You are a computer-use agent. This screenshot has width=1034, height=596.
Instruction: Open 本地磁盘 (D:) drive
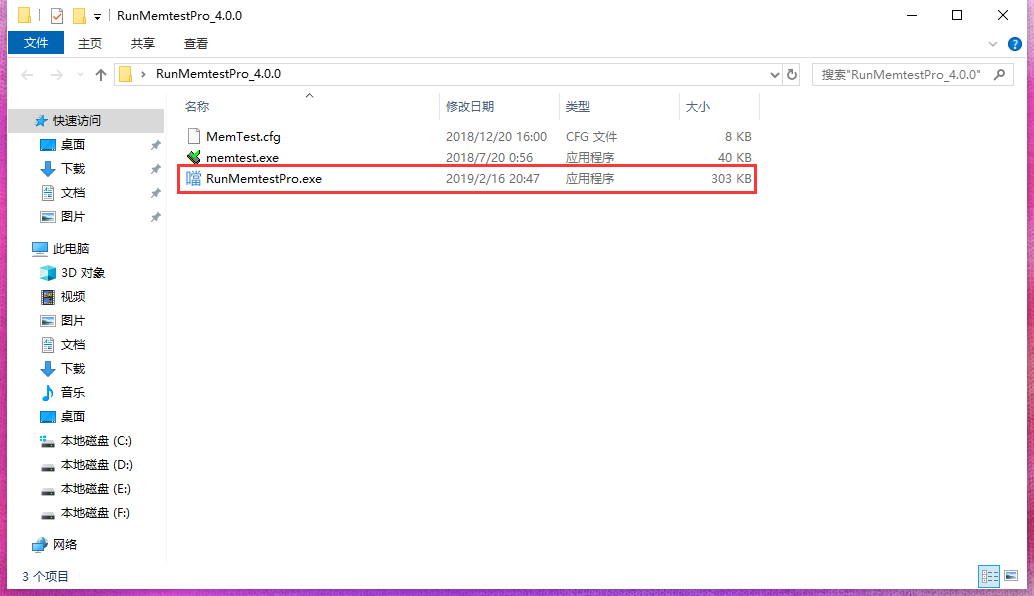tap(96, 465)
